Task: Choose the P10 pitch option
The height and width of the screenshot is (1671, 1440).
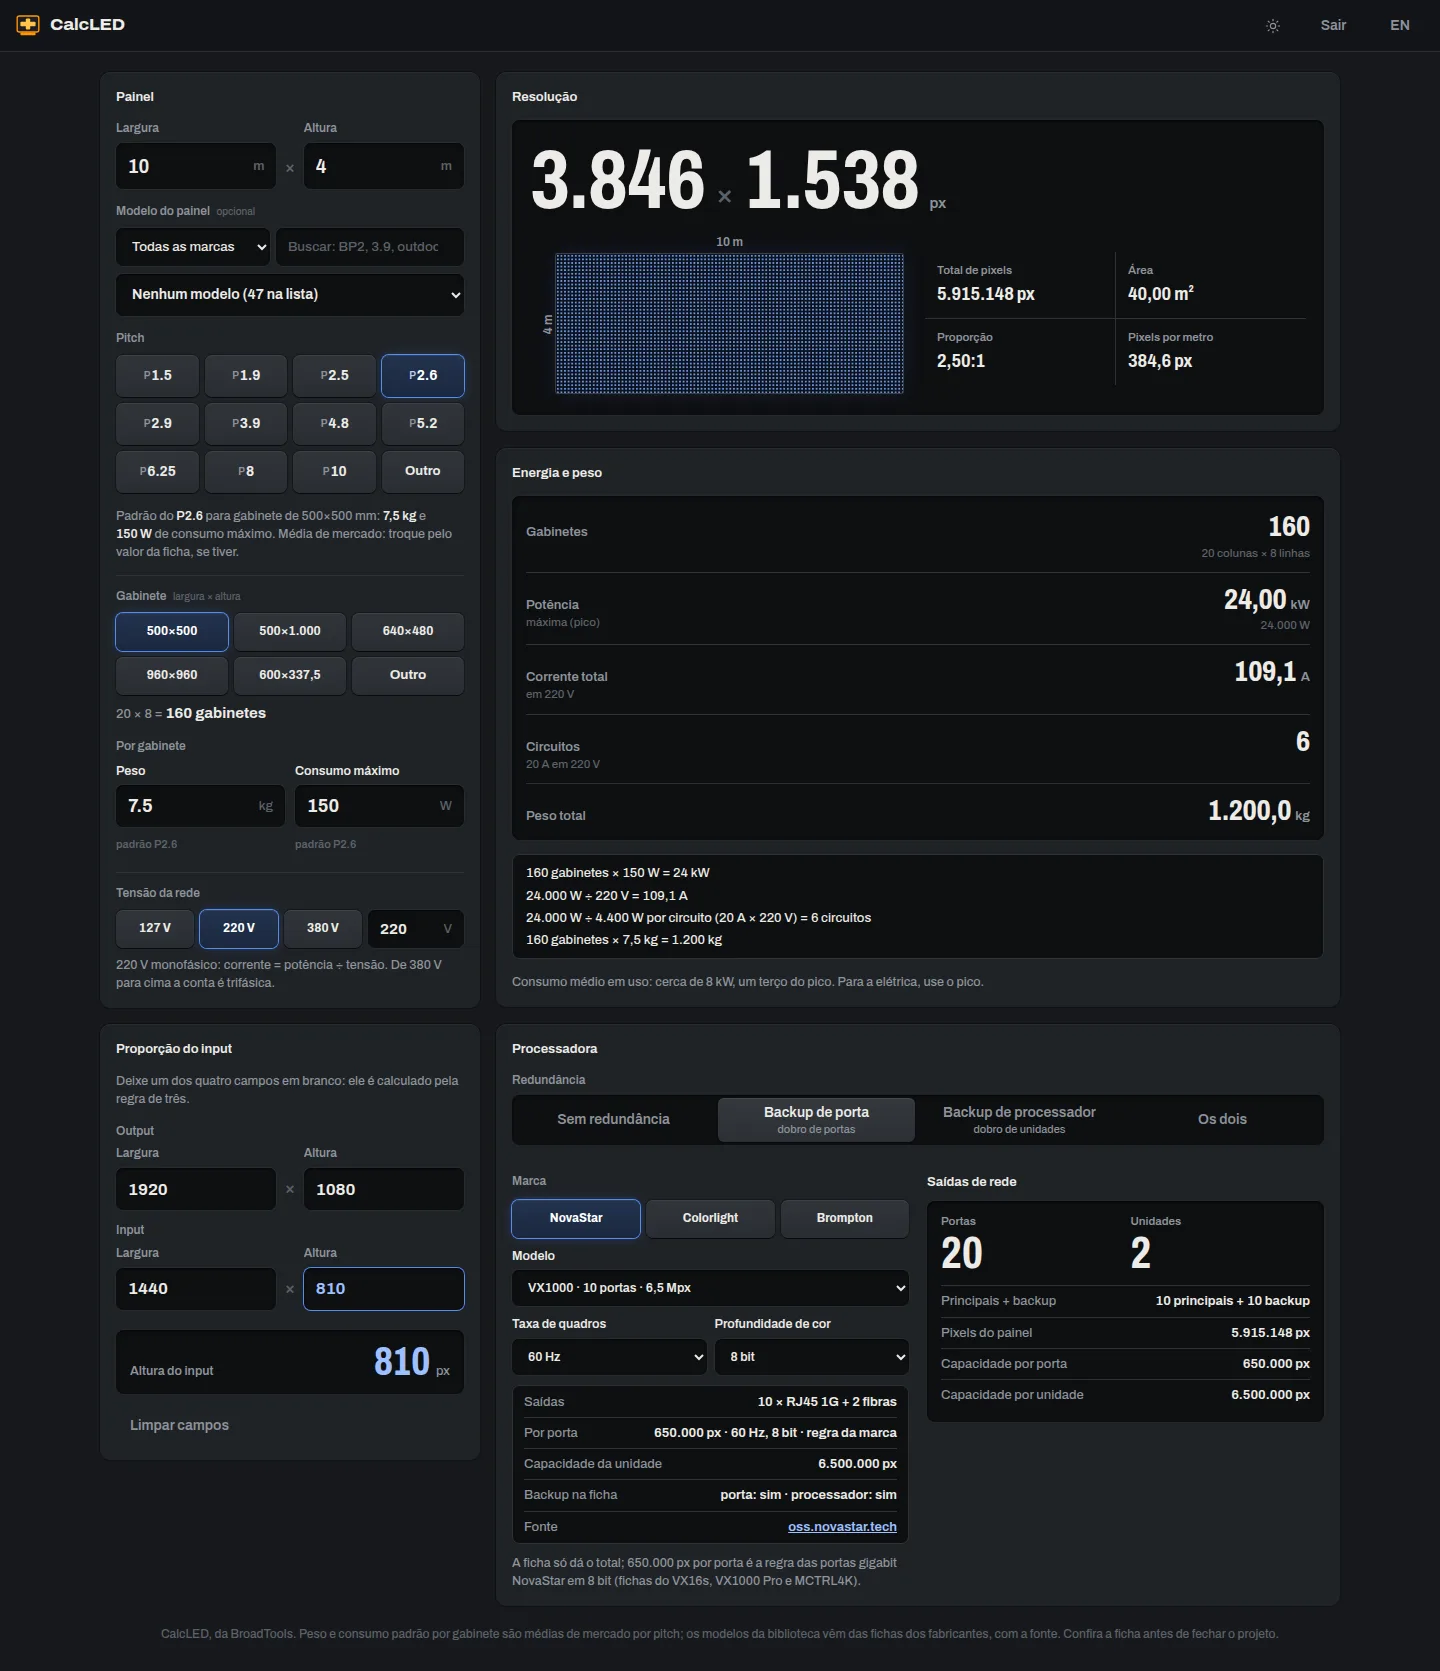Action: tap(334, 472)
